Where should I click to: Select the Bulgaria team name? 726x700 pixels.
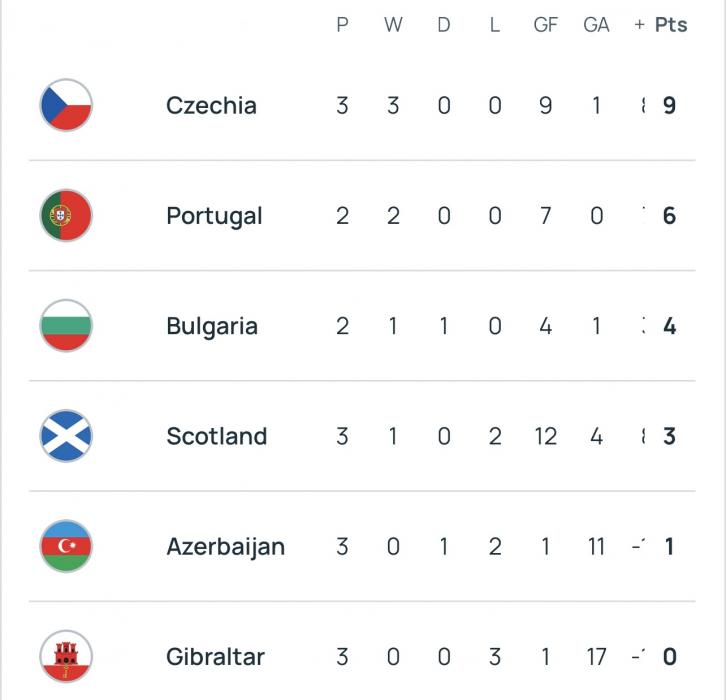click(x=211, y=326)
